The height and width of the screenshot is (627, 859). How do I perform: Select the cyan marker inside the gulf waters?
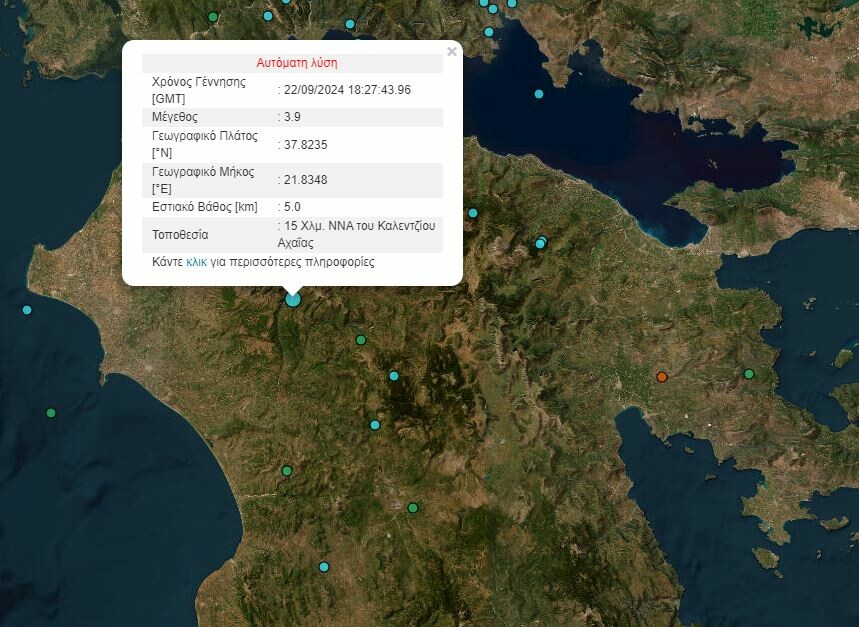tap(539, 94)
